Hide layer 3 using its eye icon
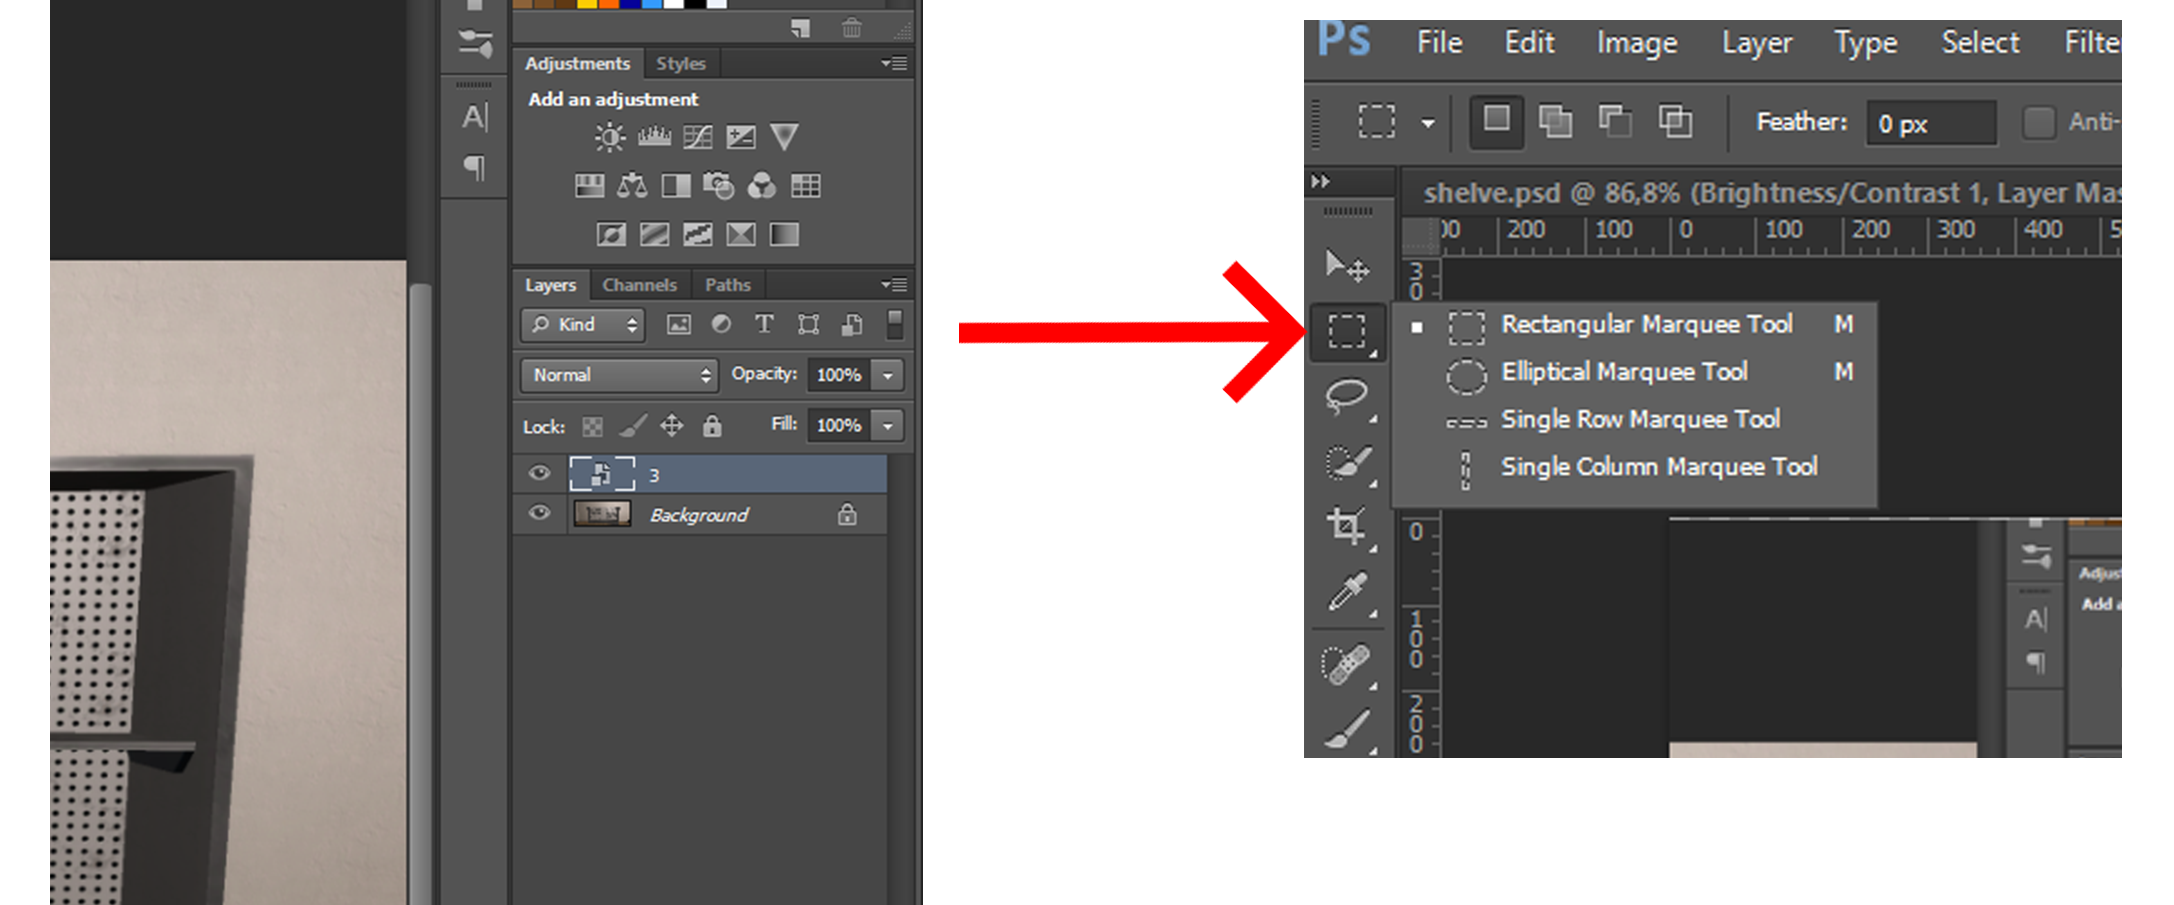 539,473
